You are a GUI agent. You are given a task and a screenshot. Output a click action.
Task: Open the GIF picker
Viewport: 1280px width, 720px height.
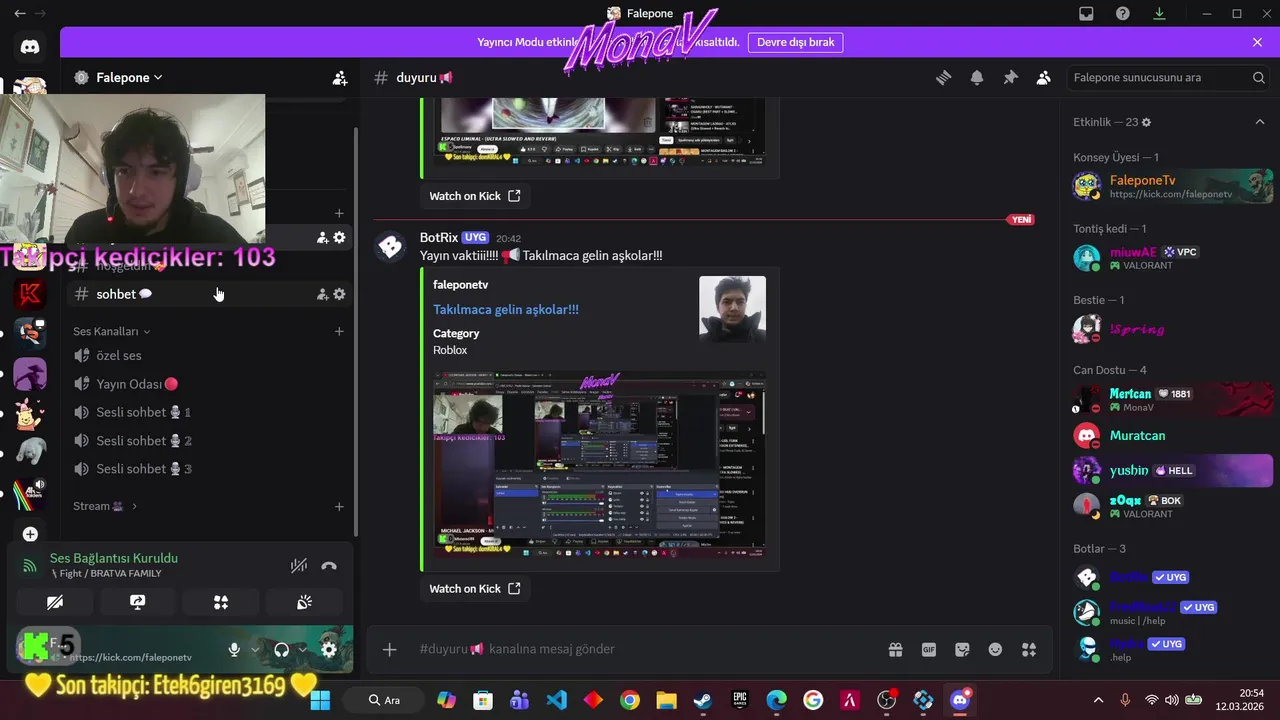pos(929,650)
